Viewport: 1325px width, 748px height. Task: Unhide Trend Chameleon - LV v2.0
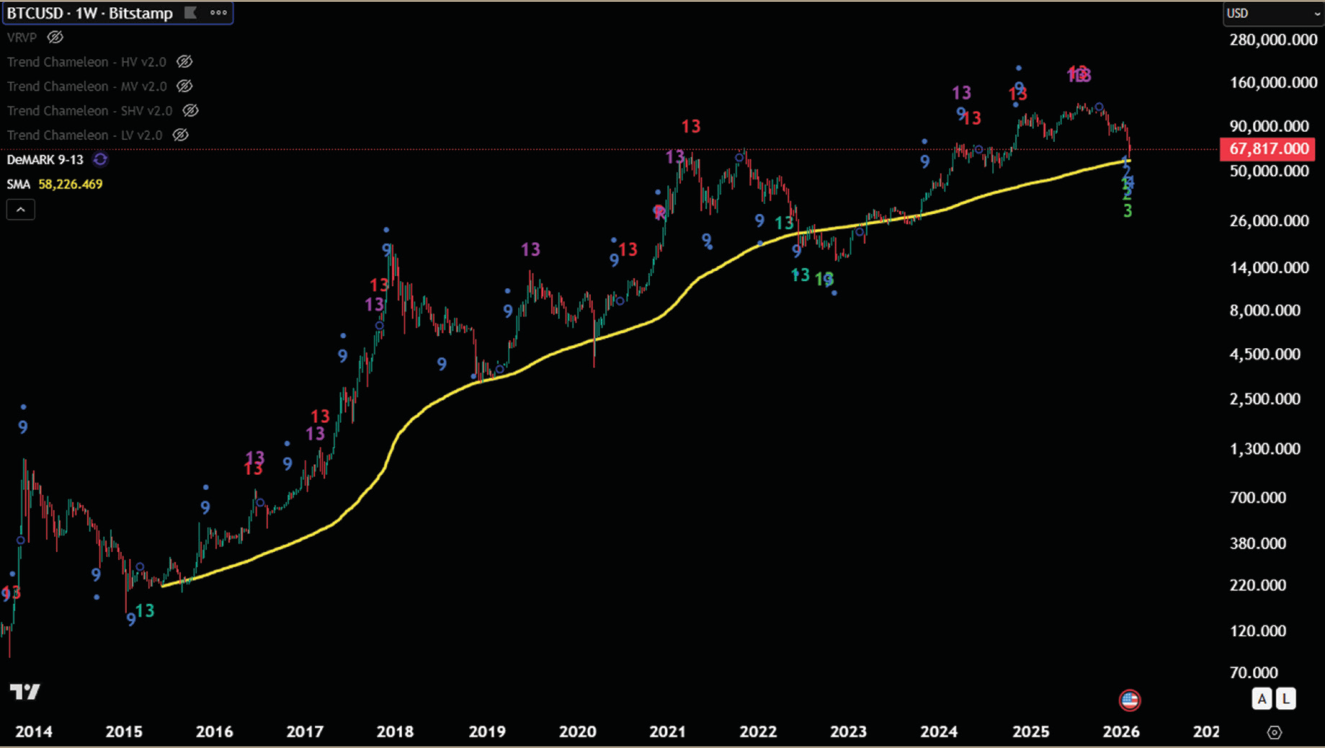coord(181,135)
